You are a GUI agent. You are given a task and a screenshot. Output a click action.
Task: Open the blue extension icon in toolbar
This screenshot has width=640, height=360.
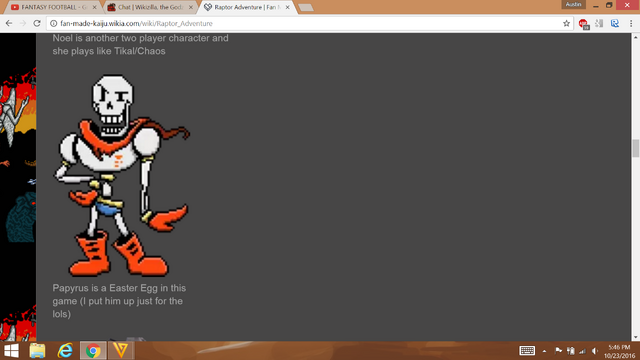coord(615,23)
